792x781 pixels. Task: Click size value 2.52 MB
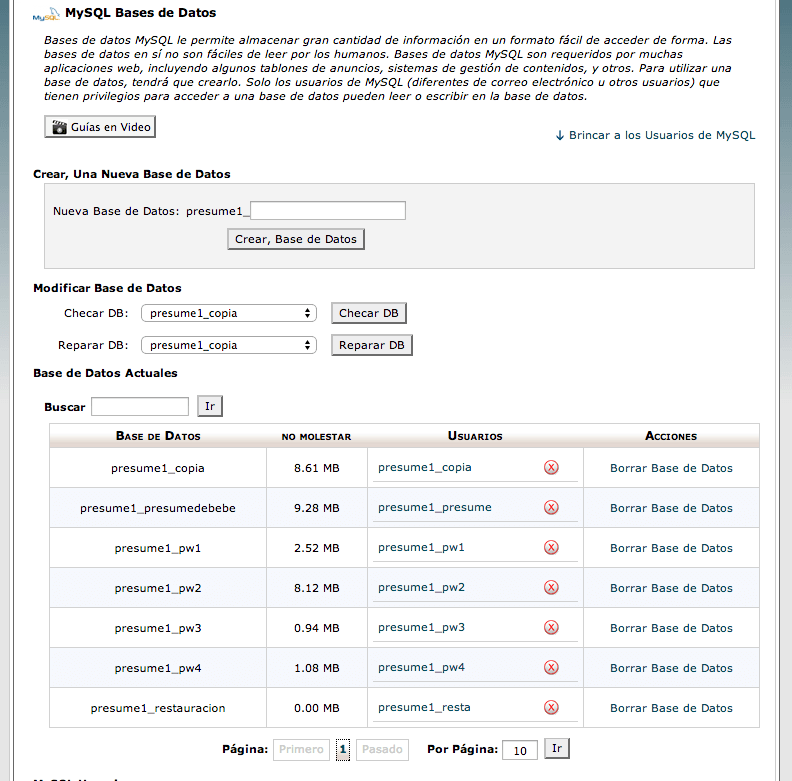click(317, 548)
